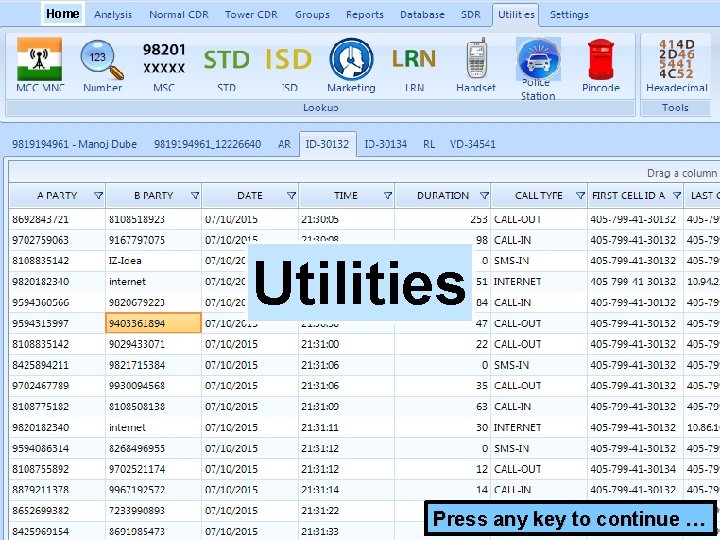Open the MCC MNC lookup tool
Screen dimensions: 720x540
coord(40,64)
